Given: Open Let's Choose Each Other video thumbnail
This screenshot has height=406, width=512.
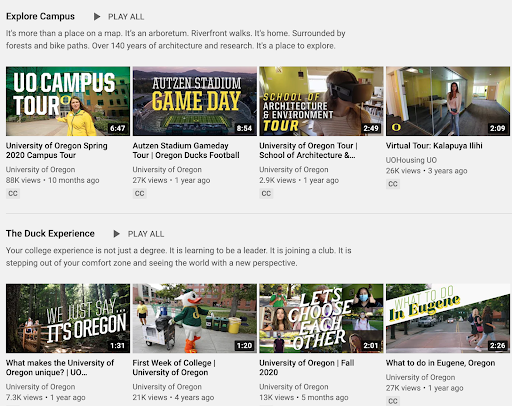Looking at the screenshot, I should pos(321,318).
